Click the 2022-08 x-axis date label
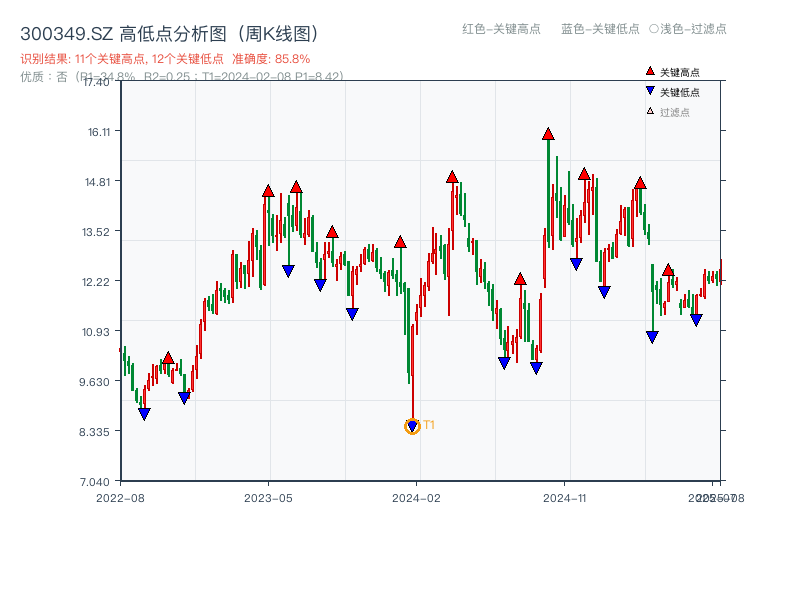Viewport: 800px width, 600px height. [120, 498]
